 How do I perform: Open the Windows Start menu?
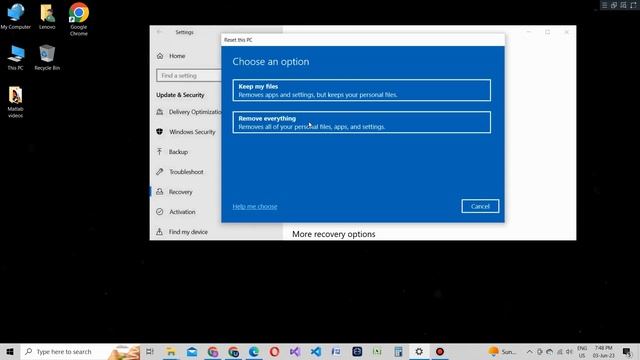10,351
